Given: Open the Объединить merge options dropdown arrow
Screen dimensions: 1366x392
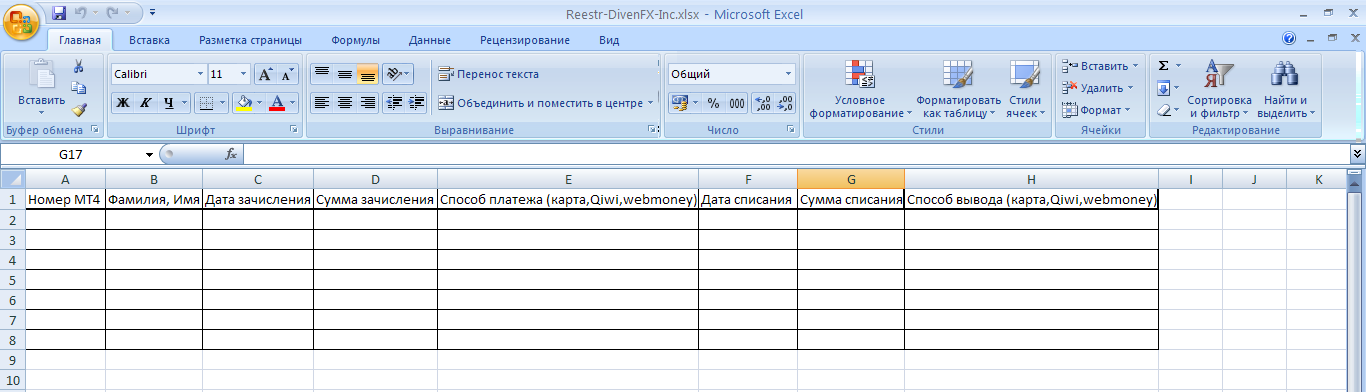Looking at the screenshot, I should click(650, 102).
